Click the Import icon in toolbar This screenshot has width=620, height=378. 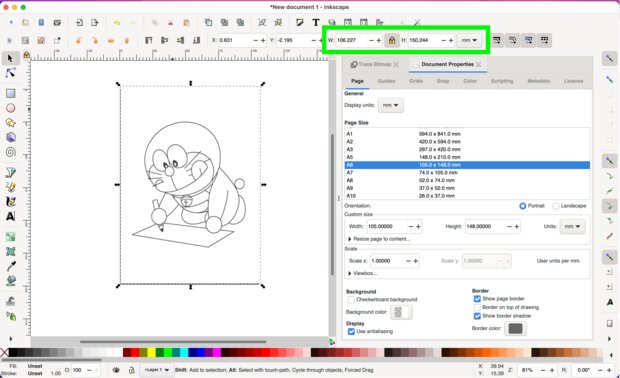(79, 23)
